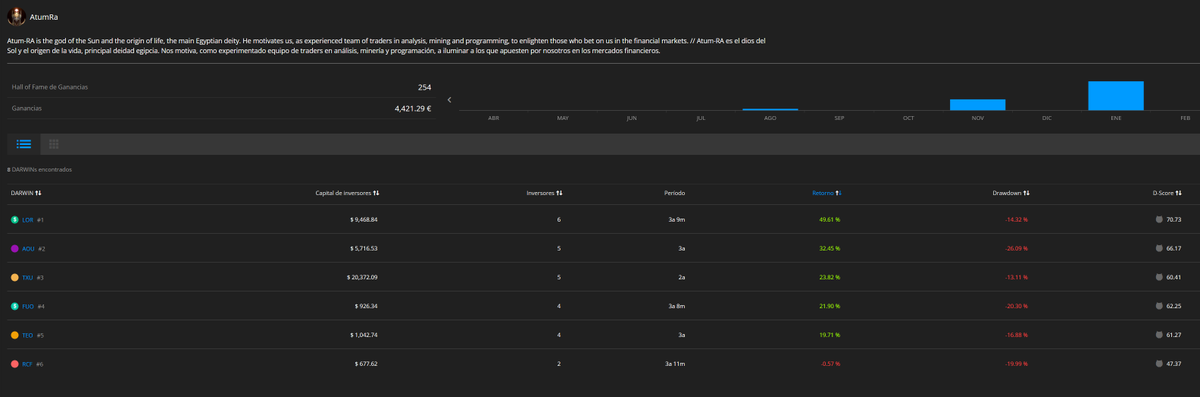This screenshot has height=397, width=1200.
Task: Switch to grid view icon
Action: (54, 144)
